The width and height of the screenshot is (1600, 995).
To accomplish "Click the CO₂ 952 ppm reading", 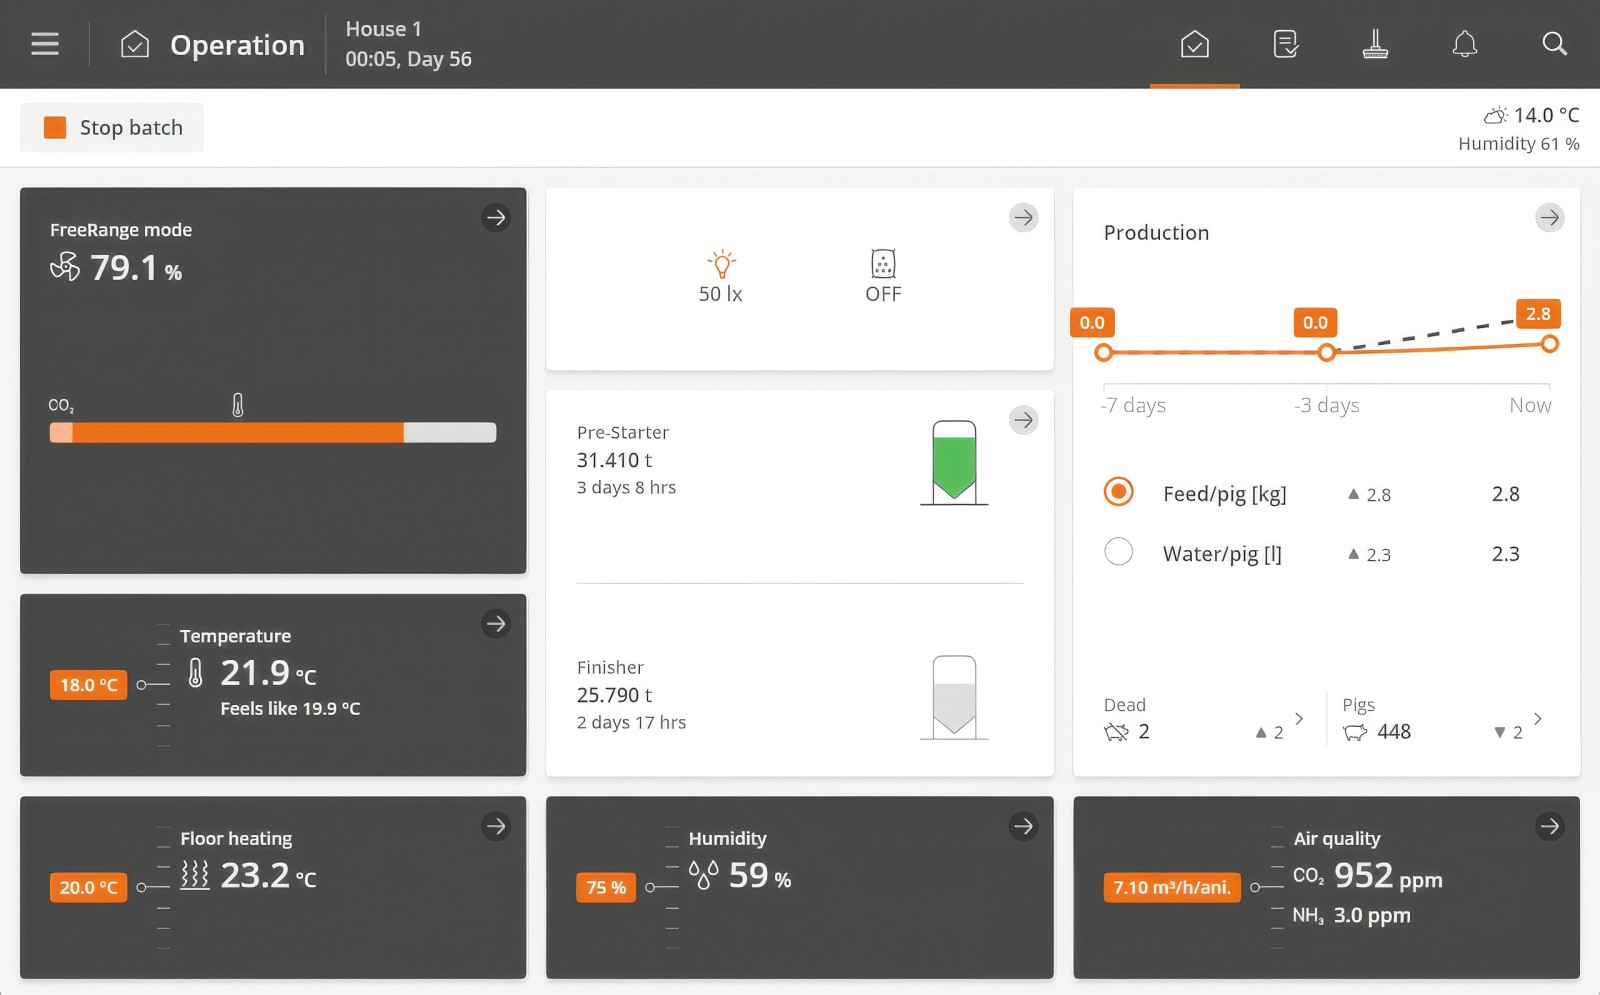I will 1367,876.
